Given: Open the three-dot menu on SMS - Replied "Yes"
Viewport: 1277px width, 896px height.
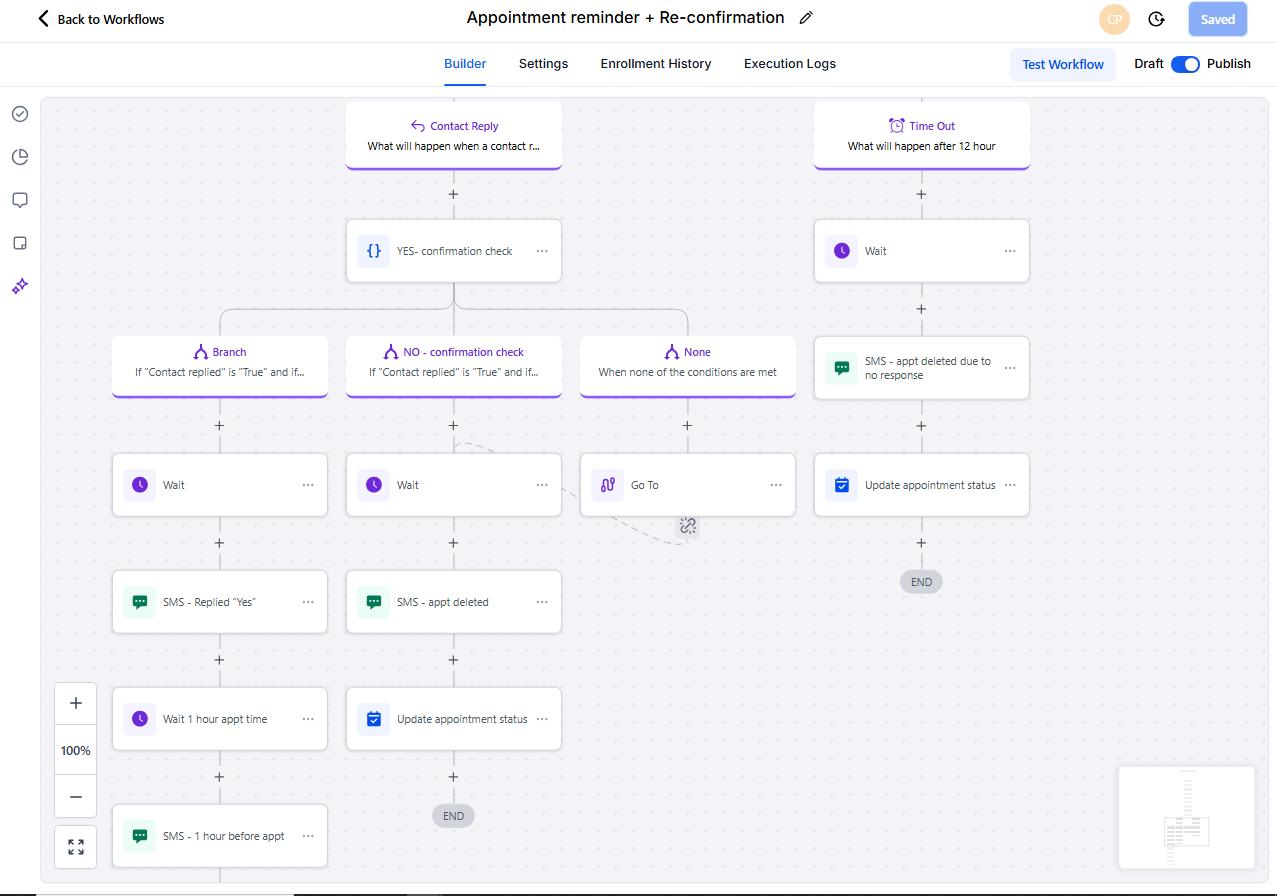Looking at the screenshot, I should click(x=308, y=602).
